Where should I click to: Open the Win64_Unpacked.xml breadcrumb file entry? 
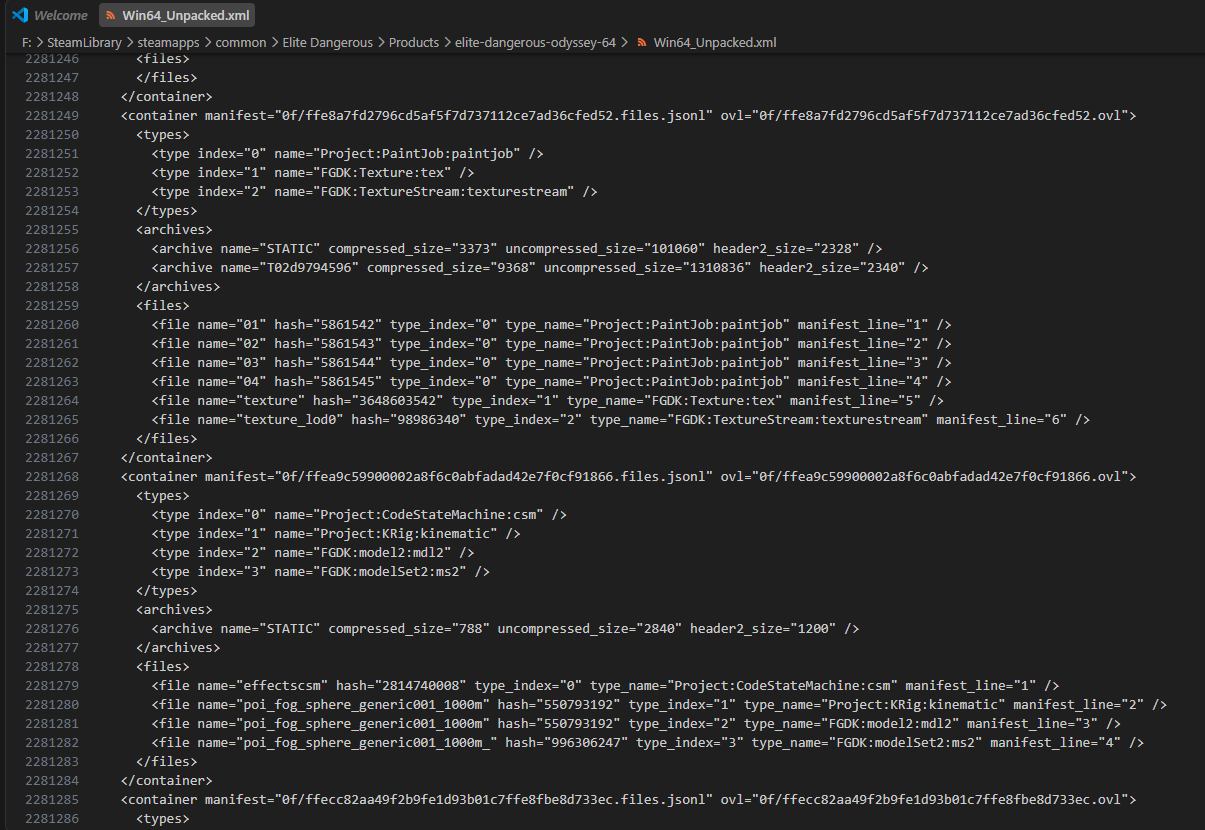pyautogui.click(x=715, y=42)
